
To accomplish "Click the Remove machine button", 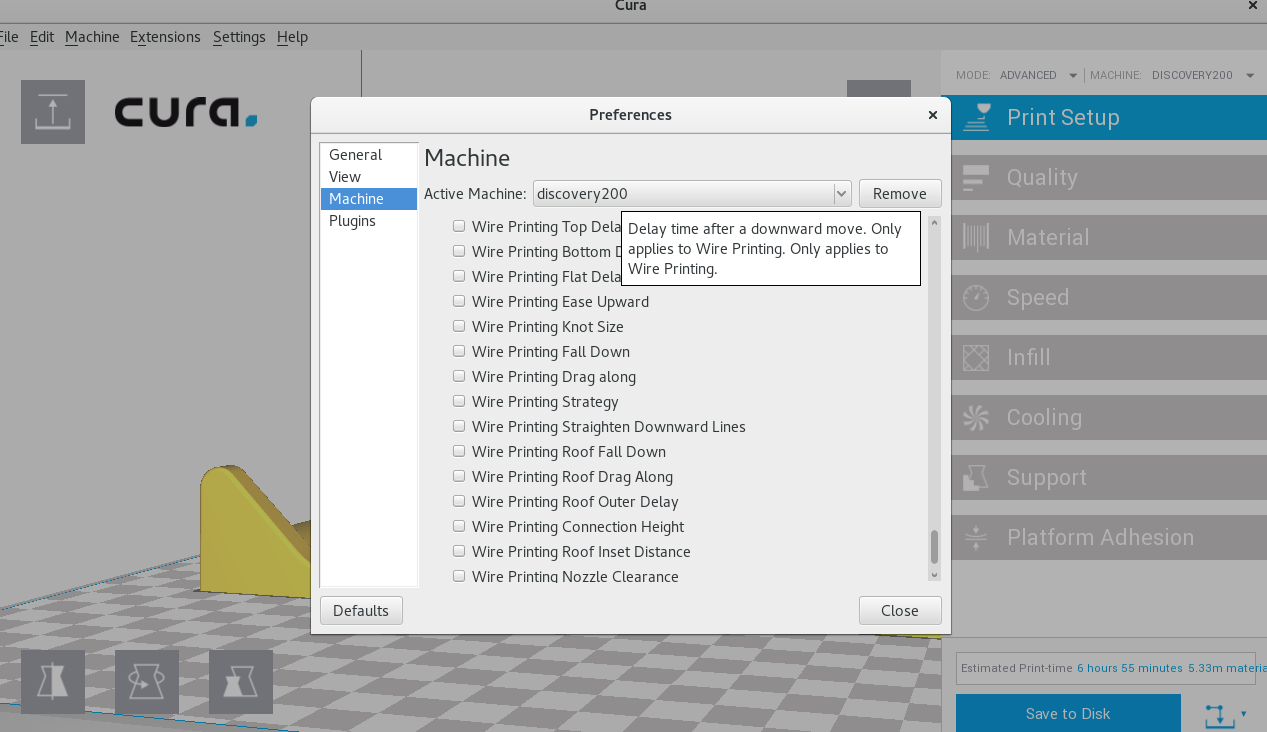I will click(x=900, y=193).
